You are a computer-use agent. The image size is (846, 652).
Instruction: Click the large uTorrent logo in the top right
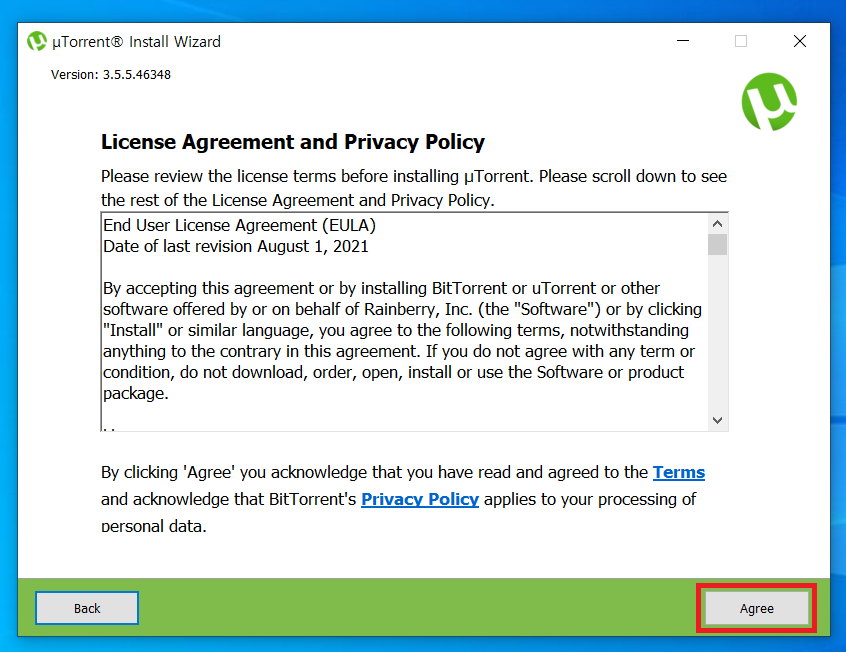coord(769,103)
